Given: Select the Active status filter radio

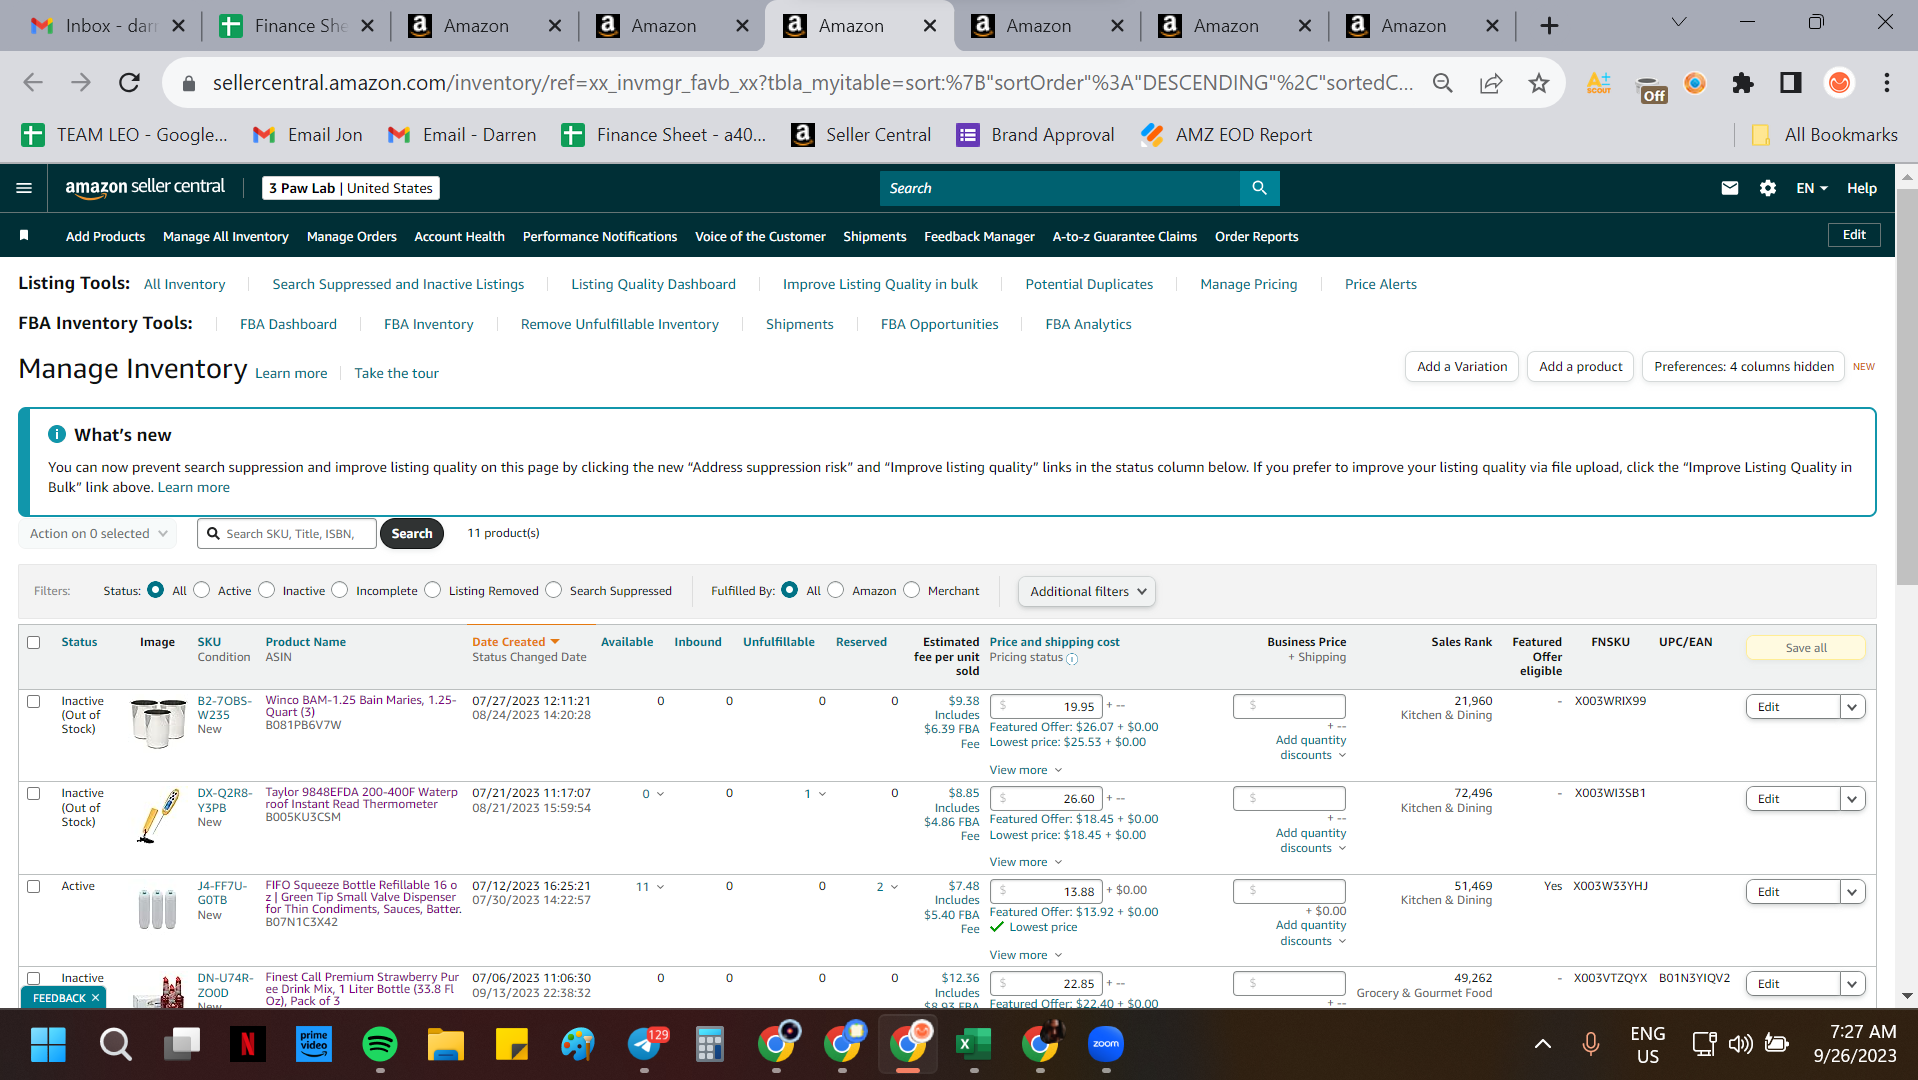Looking at the screenshot, I should (202, 590).
